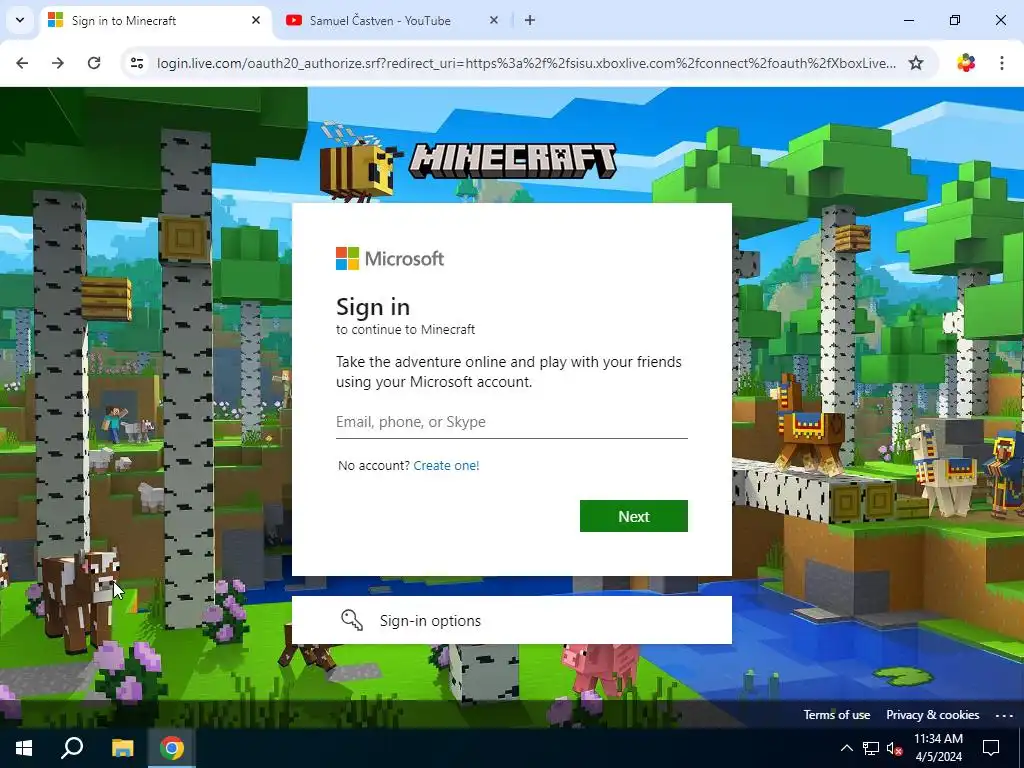Open Terms of use link
This screenshot has height=768, width=1024.
click(x=837, y=714)
